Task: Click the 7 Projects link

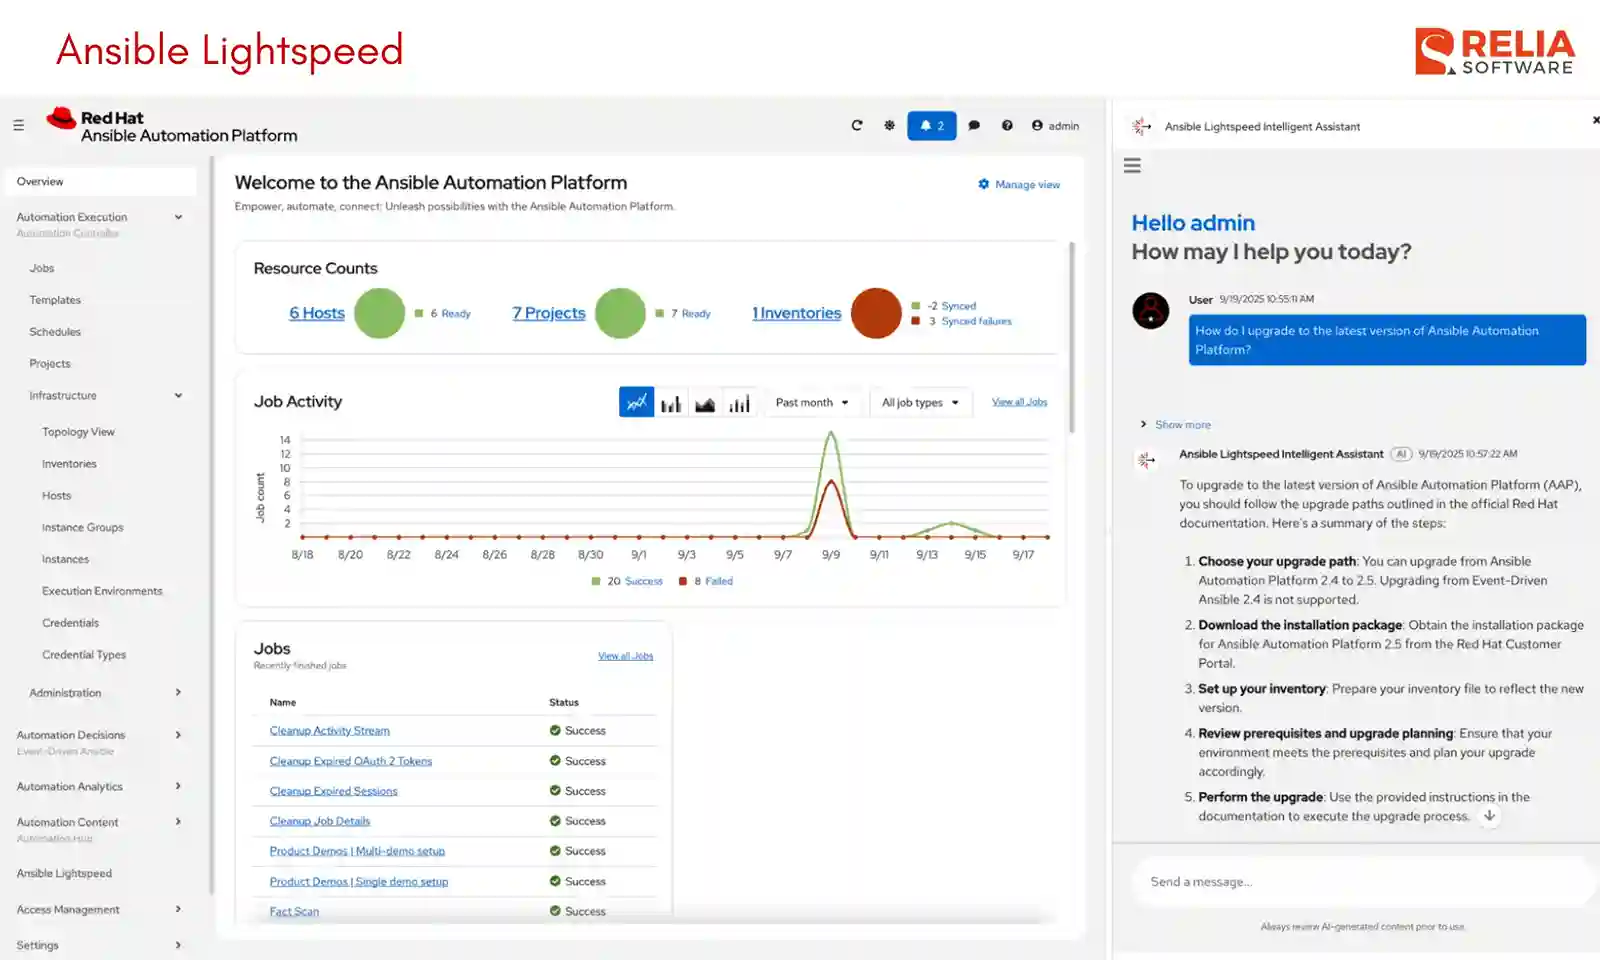Action: tap(548, 313)
